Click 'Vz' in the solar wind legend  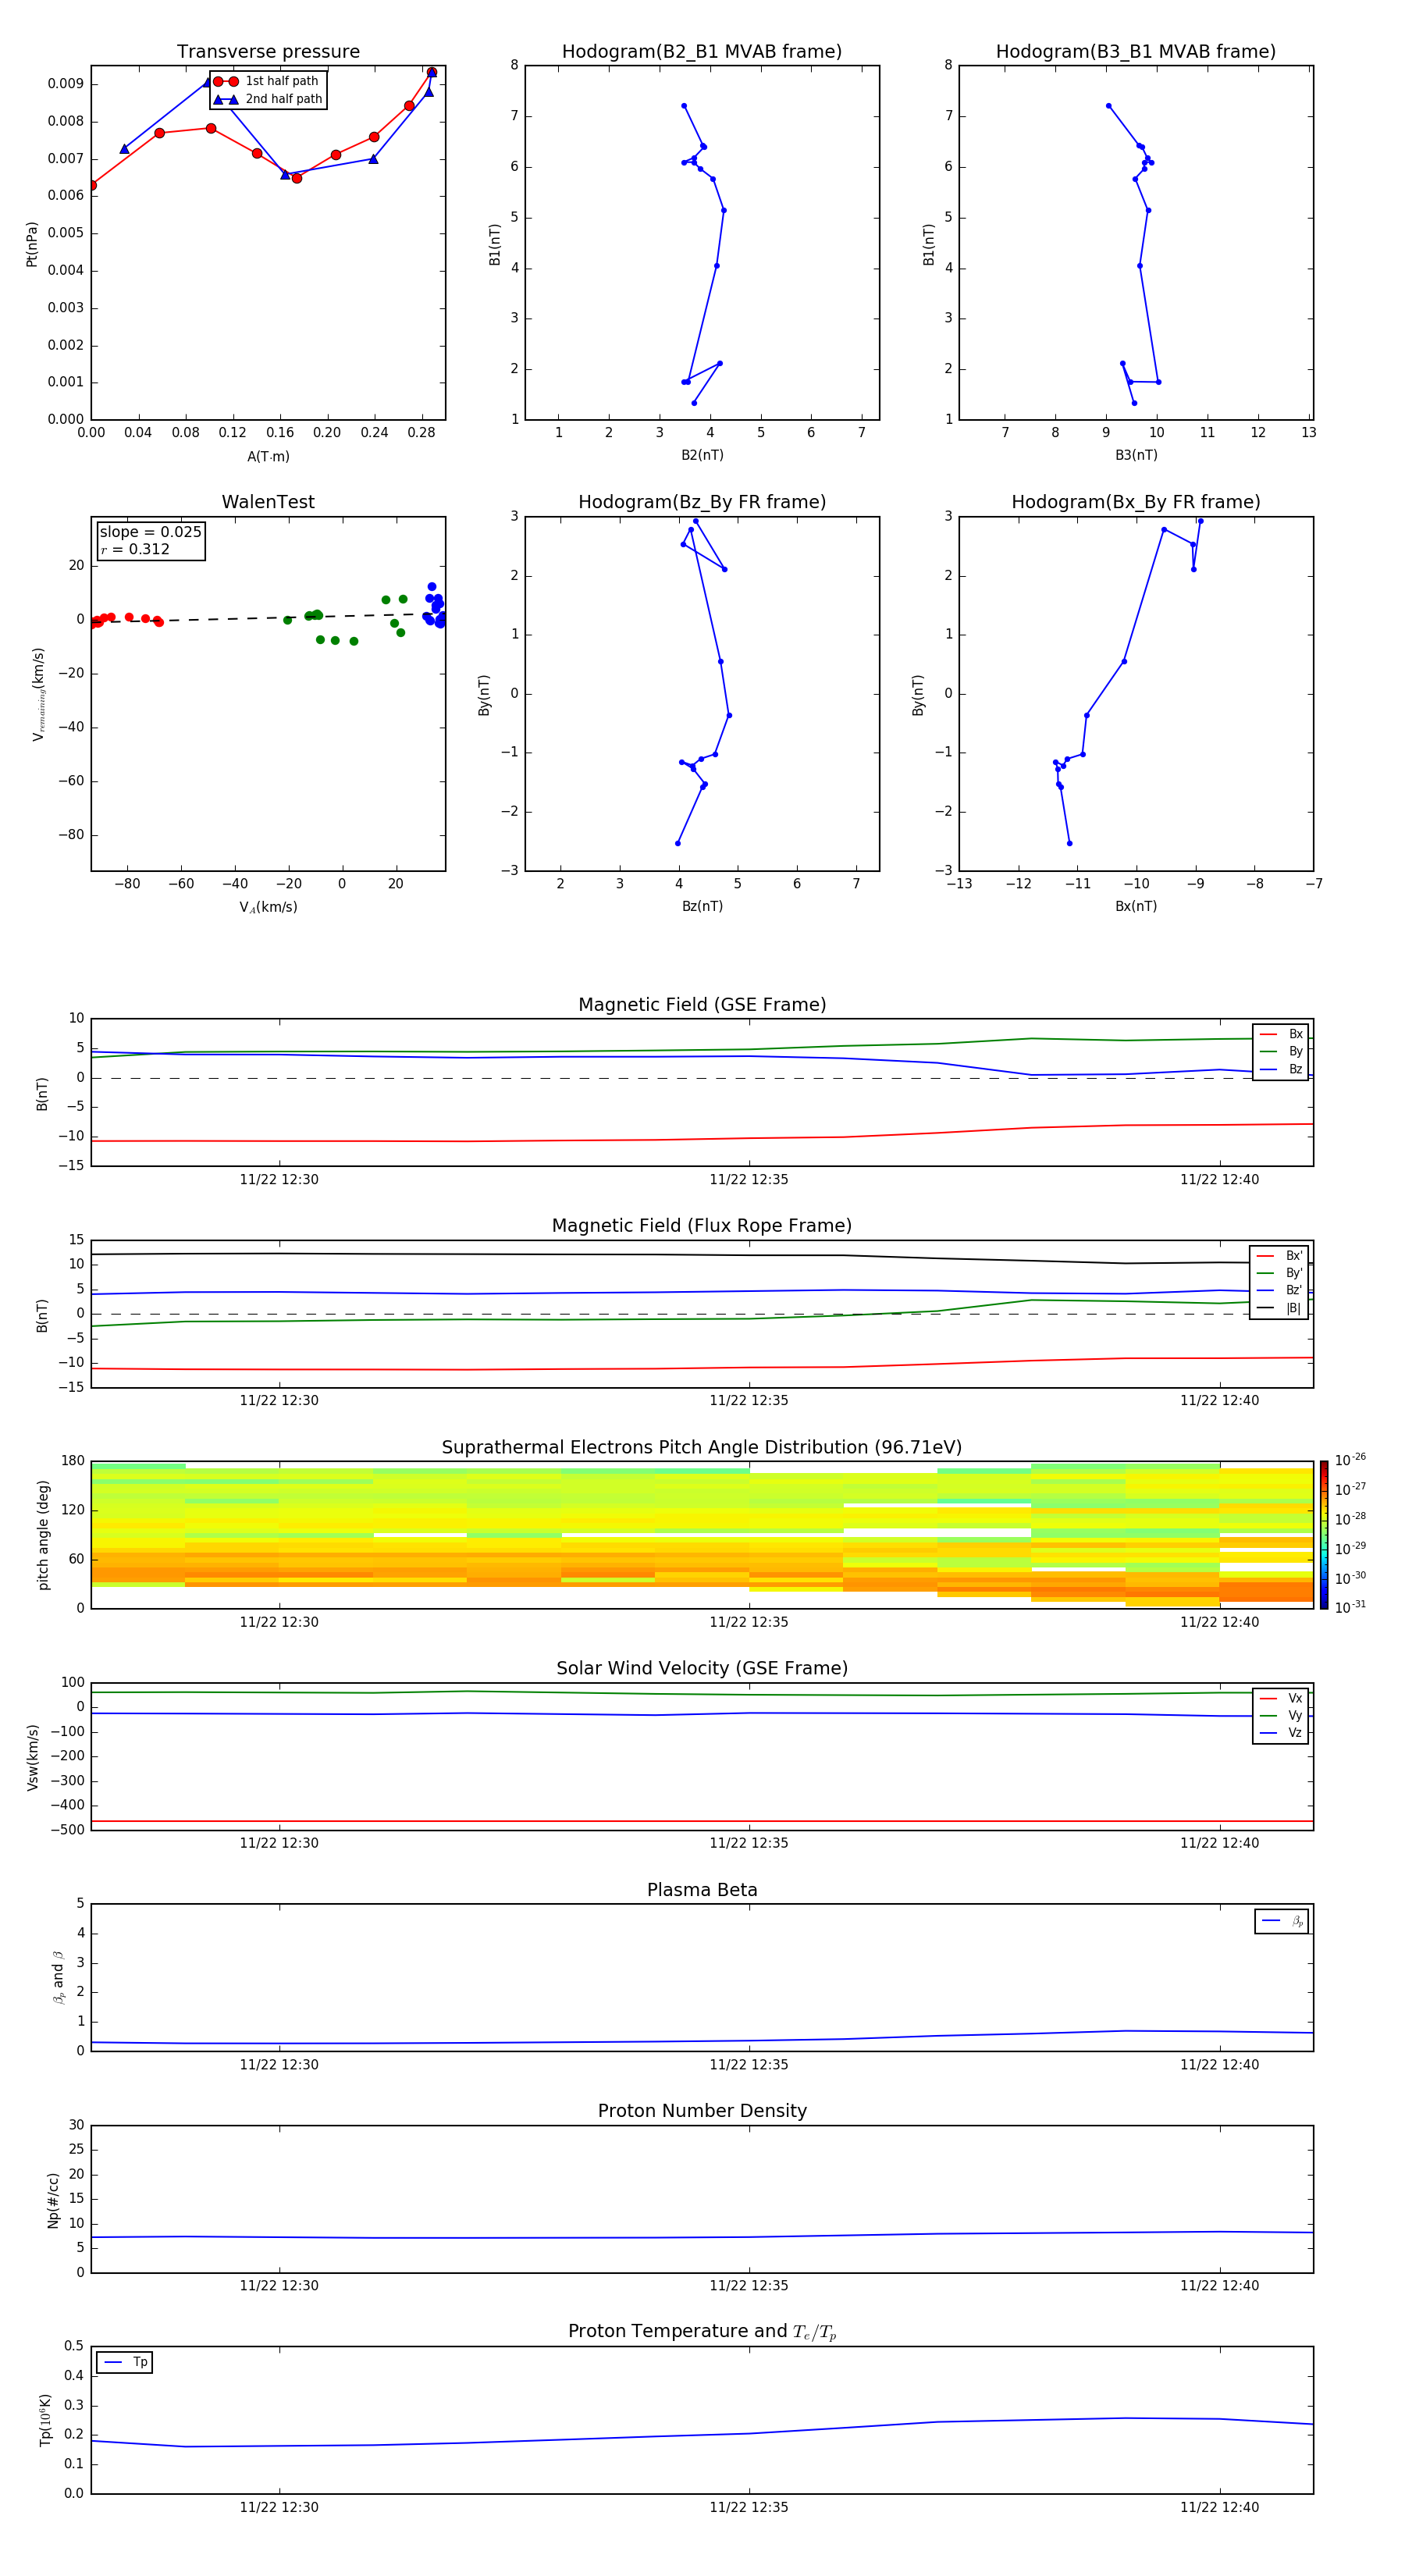[x=1295, y=1732]
